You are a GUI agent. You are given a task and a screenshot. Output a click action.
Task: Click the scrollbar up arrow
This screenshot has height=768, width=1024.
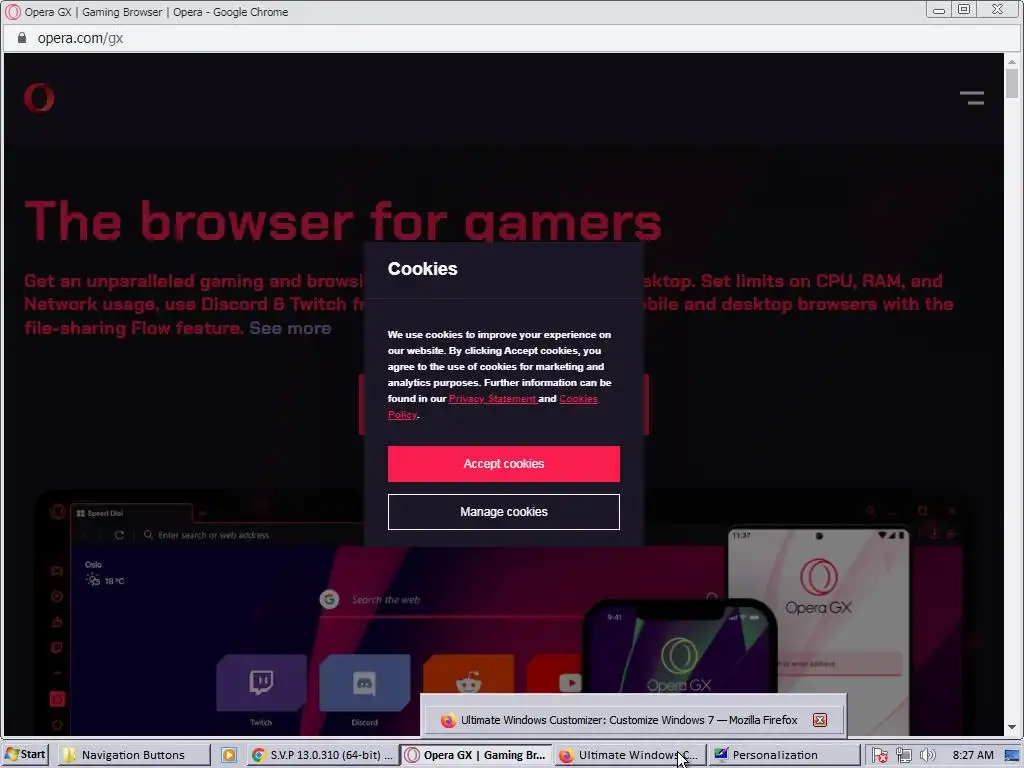1012,61
